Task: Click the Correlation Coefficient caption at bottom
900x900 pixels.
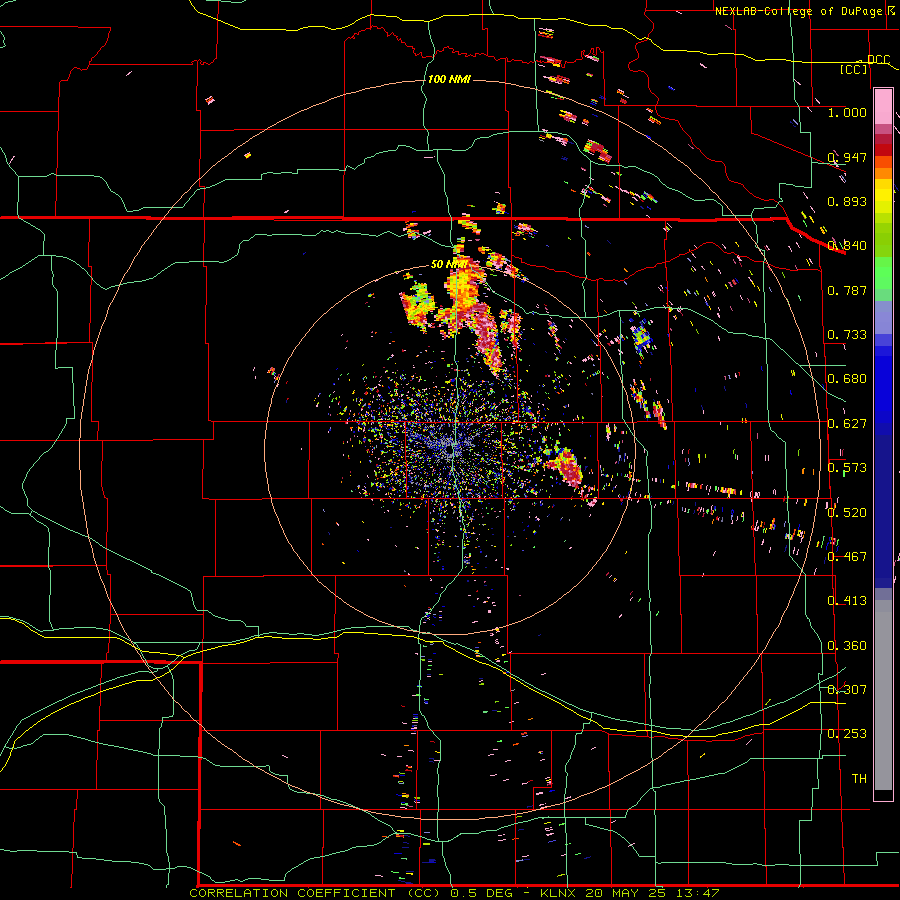Action: (x=454, y=893)
